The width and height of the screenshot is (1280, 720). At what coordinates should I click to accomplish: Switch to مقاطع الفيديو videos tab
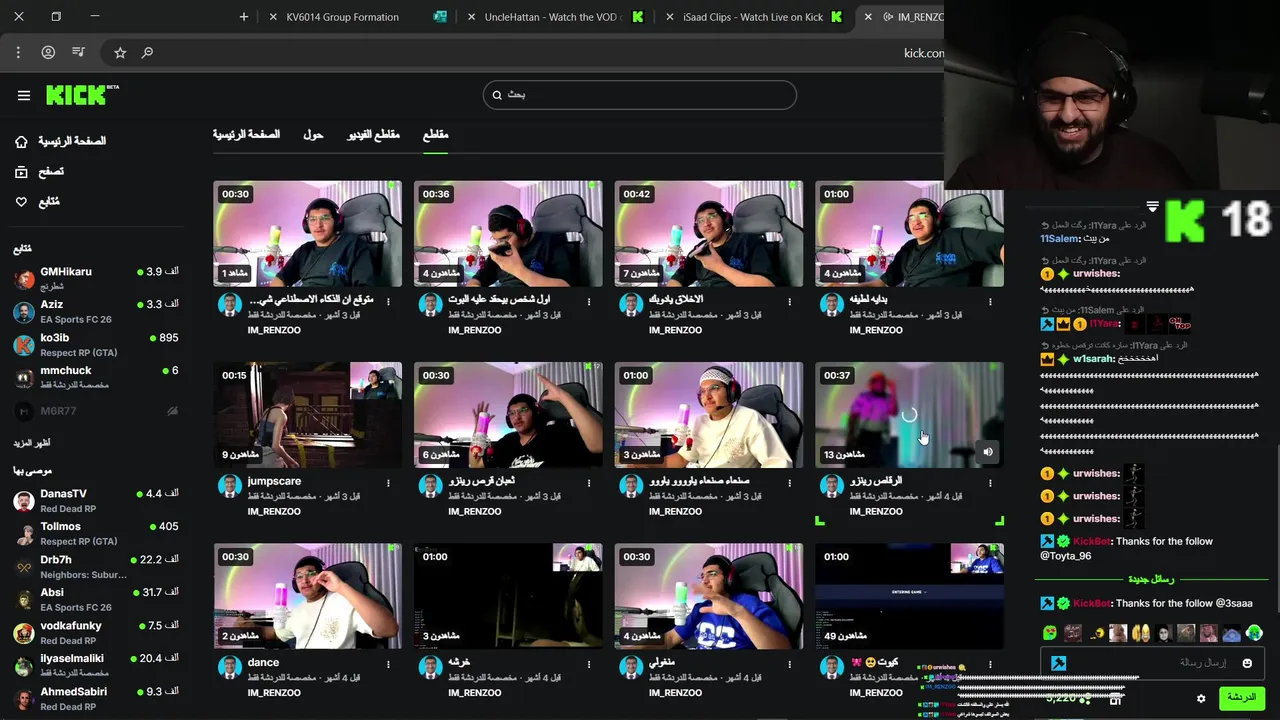pyautogui.click(x=373, y=135)
